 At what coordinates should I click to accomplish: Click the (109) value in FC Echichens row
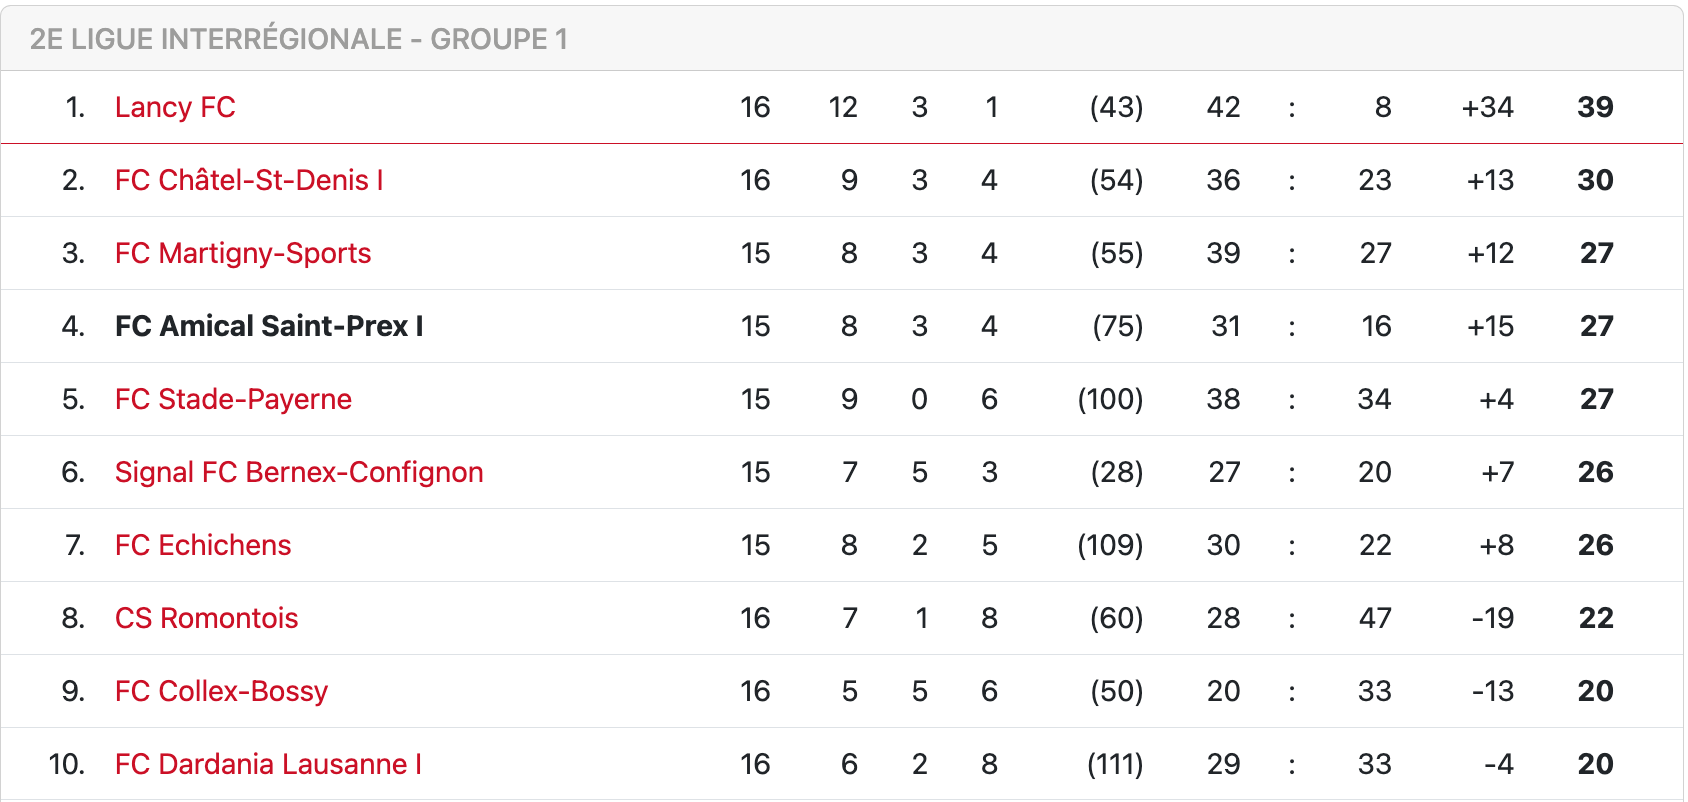pos(1110,545)
